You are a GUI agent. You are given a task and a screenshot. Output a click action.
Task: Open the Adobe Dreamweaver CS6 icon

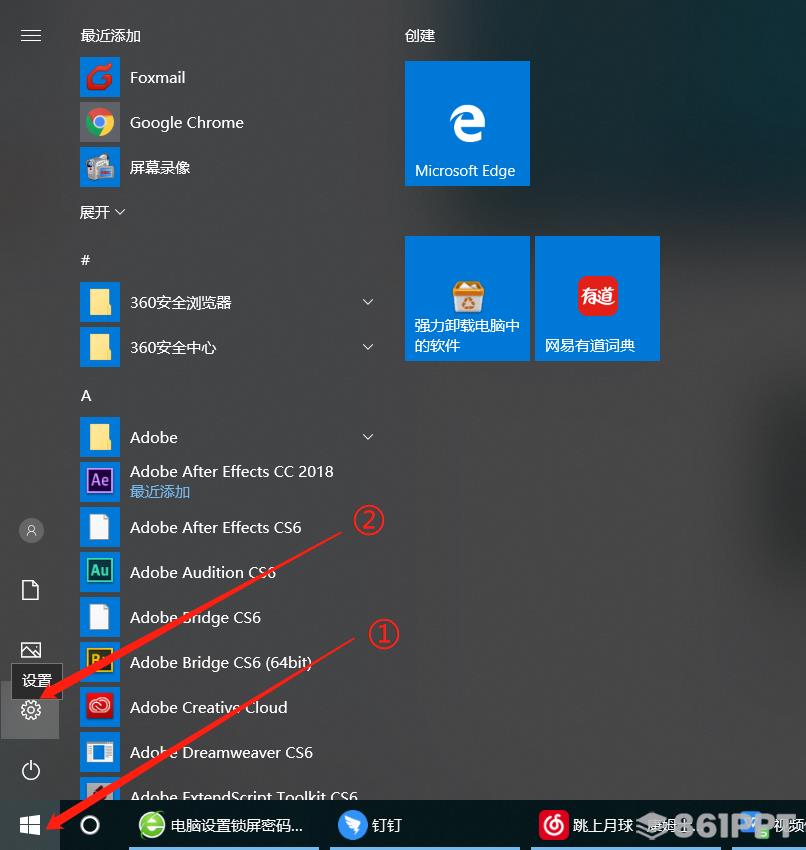tap(100, 752)
